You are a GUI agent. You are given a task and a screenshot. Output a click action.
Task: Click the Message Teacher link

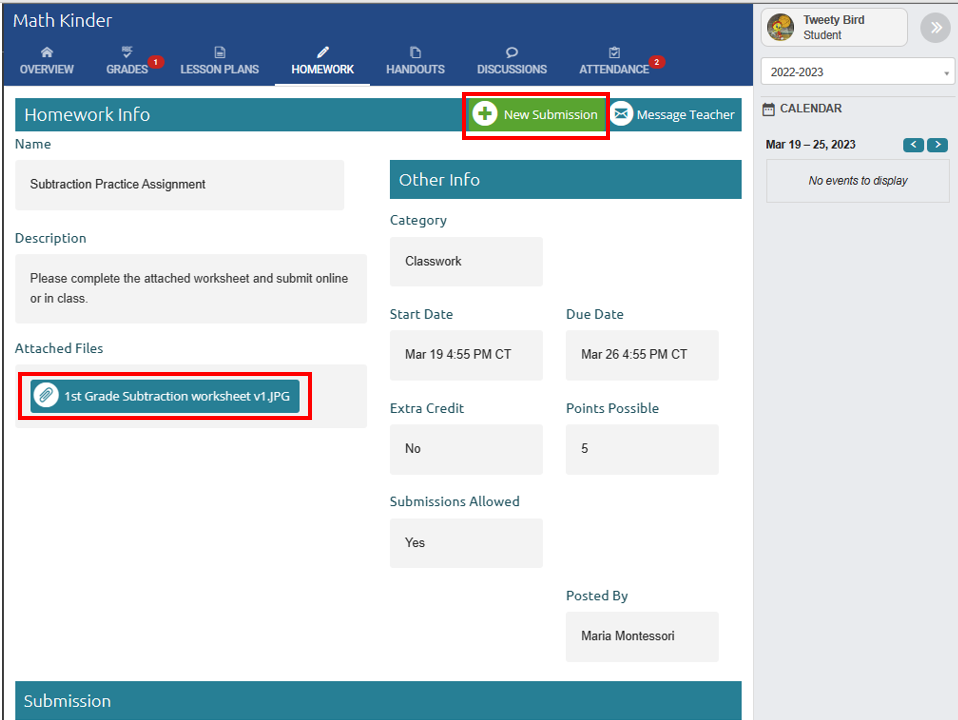685,115
